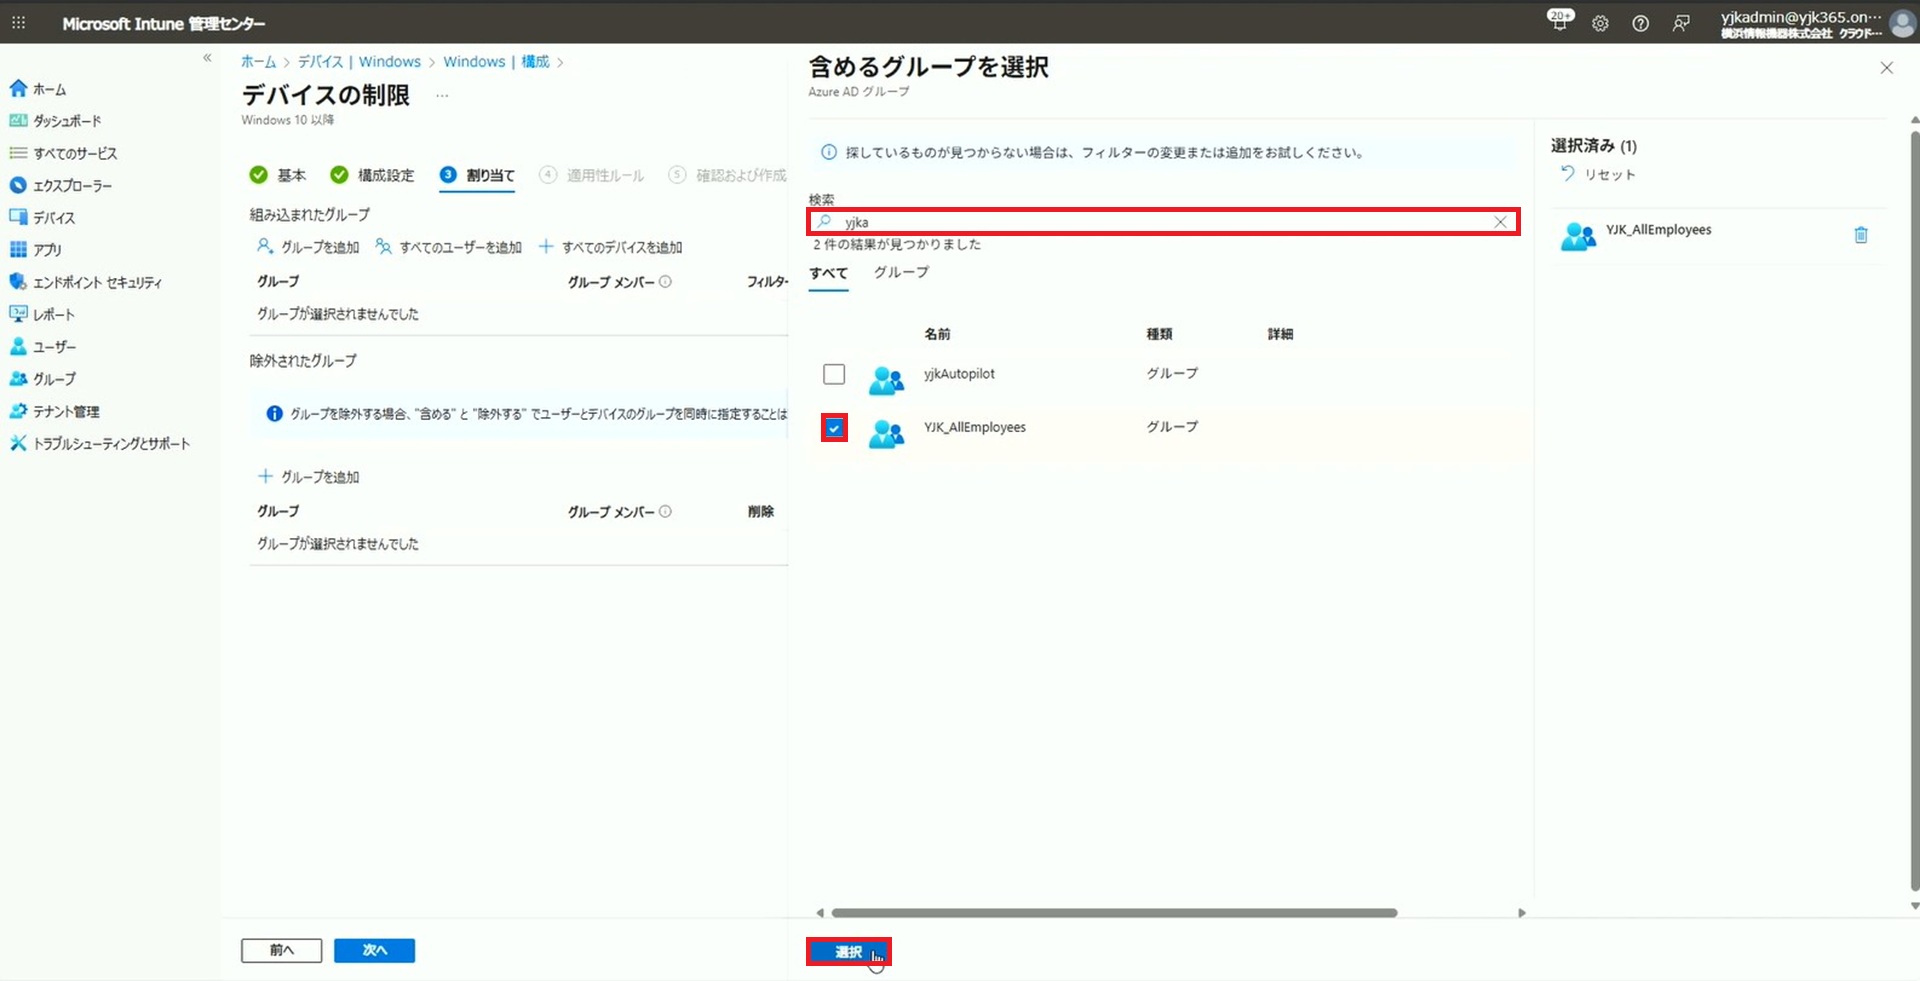The image size is (1920, 981).
Task: Uncheck the YJK_AllEmployees group checkbox
Action: [x=834, y=428]
